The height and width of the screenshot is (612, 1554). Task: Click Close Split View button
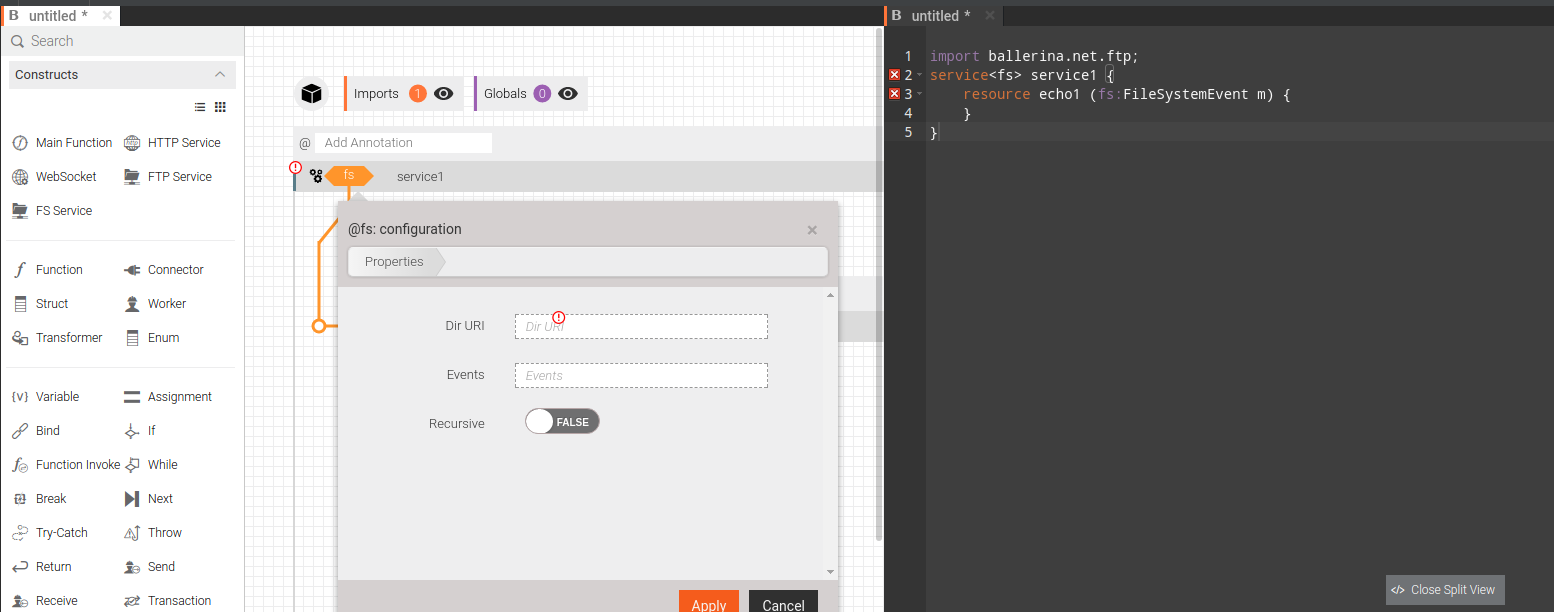point(1445,590)
